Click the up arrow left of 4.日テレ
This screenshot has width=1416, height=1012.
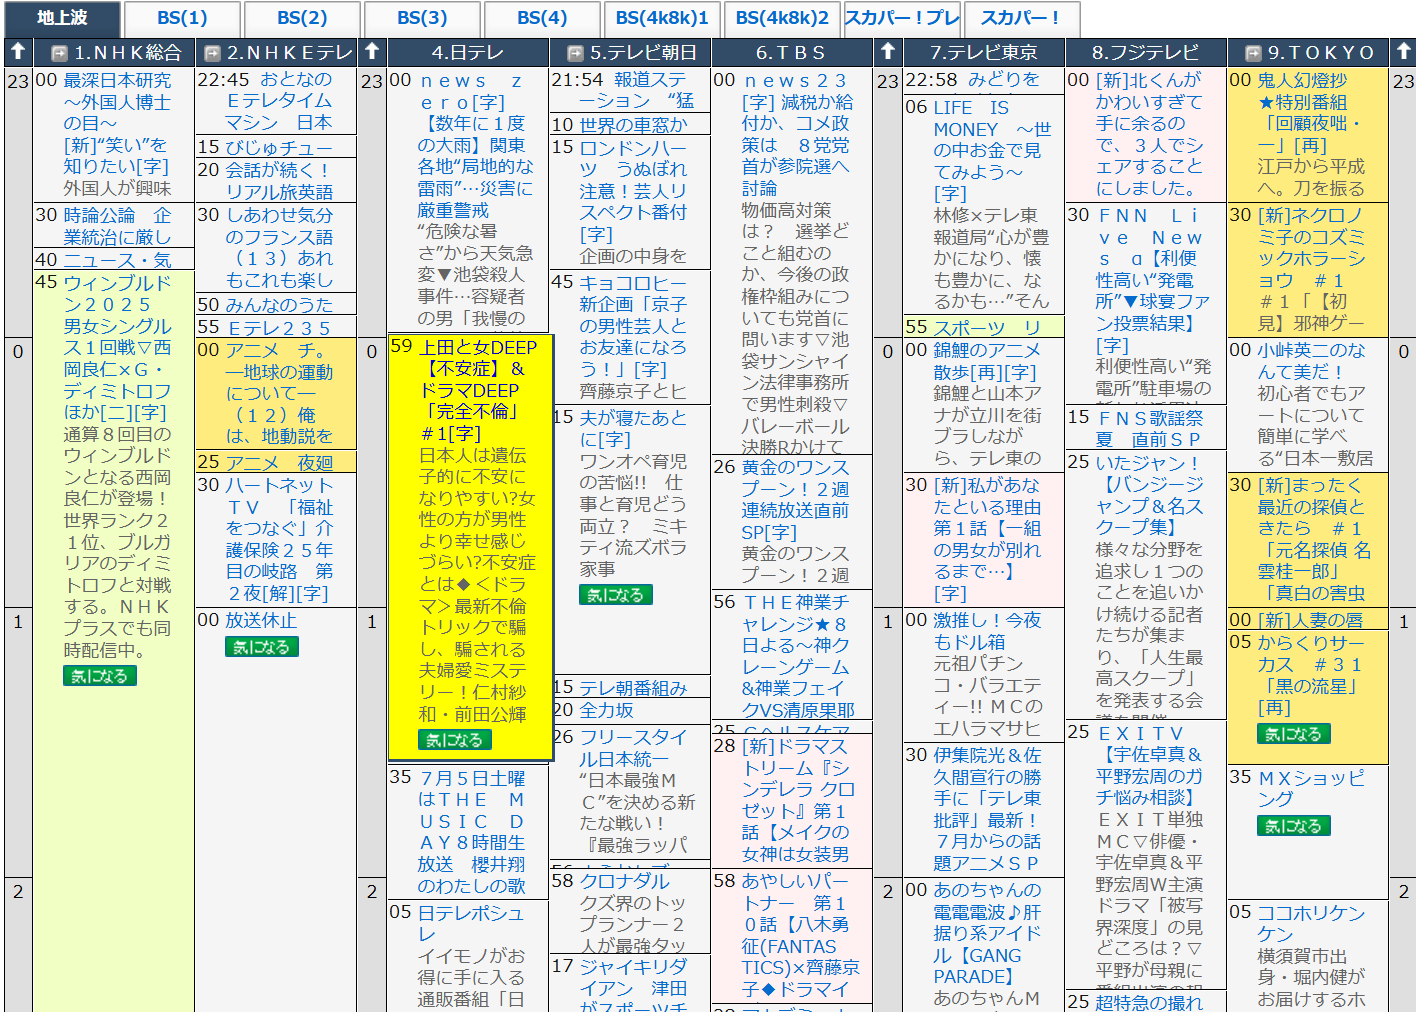pyautogui.click(x=372, y=52)
